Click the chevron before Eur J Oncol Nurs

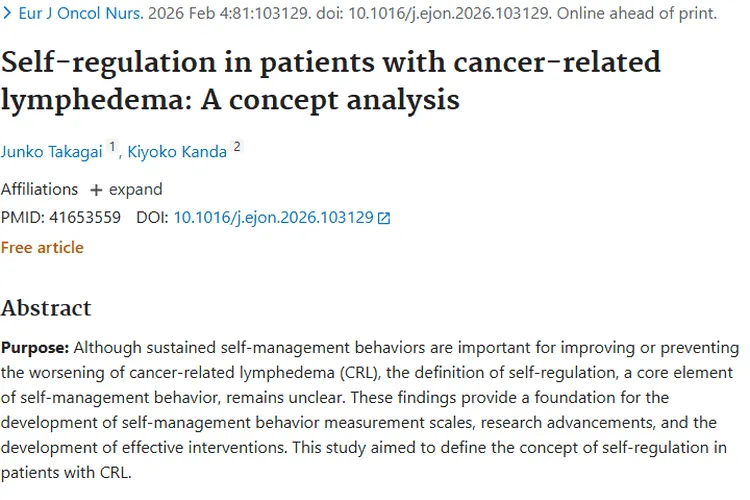7,14
